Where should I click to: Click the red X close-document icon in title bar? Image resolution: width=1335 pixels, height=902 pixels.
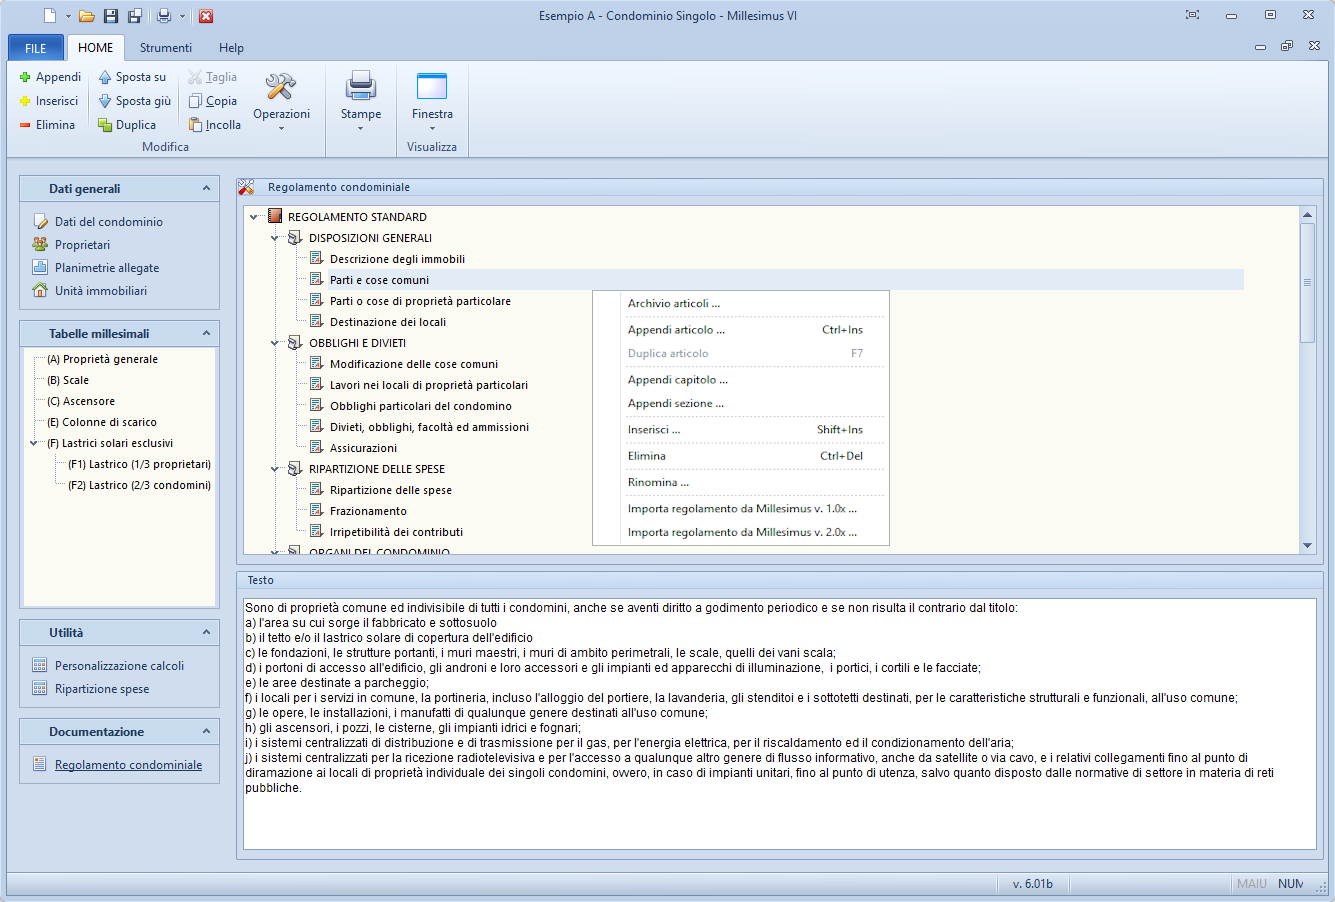(206, 16)
